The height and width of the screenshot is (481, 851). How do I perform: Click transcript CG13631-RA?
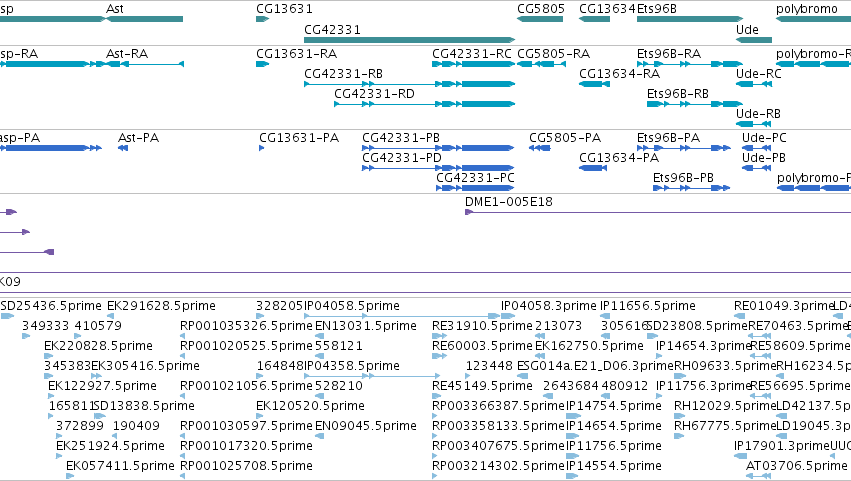[297, 54]
